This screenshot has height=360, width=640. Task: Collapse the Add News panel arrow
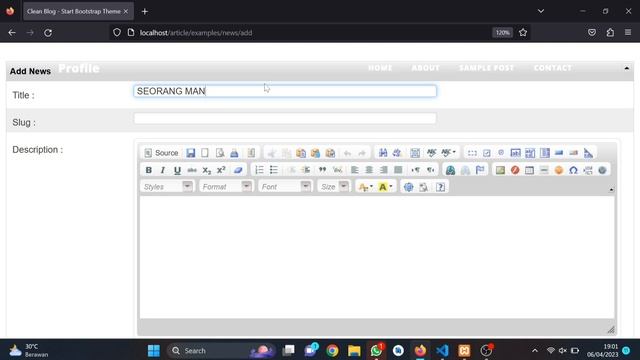627,68
